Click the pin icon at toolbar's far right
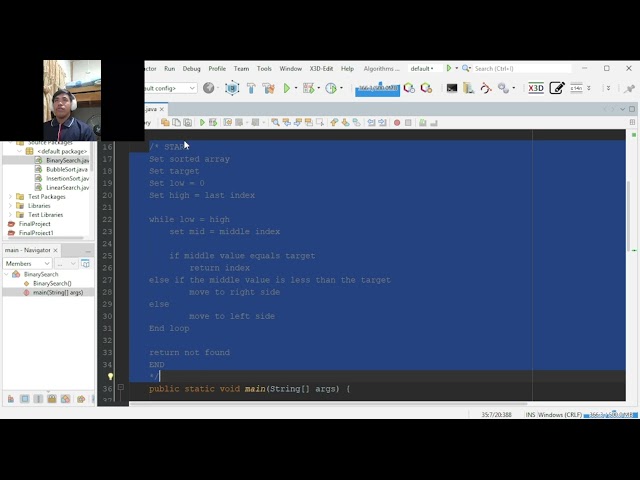Image resolution: width=640 pixels, height=480 pixels. click(629, 88)
